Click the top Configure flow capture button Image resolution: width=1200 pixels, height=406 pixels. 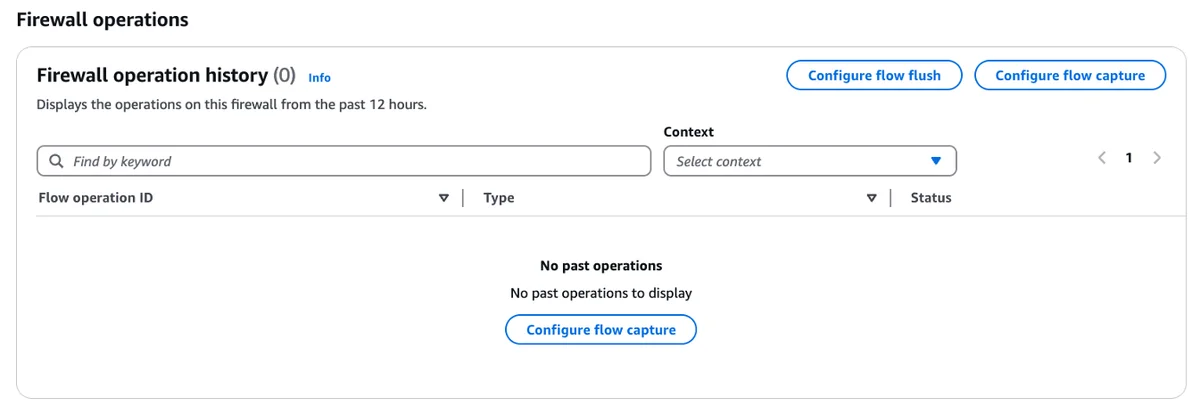[x=1070, y=75]
